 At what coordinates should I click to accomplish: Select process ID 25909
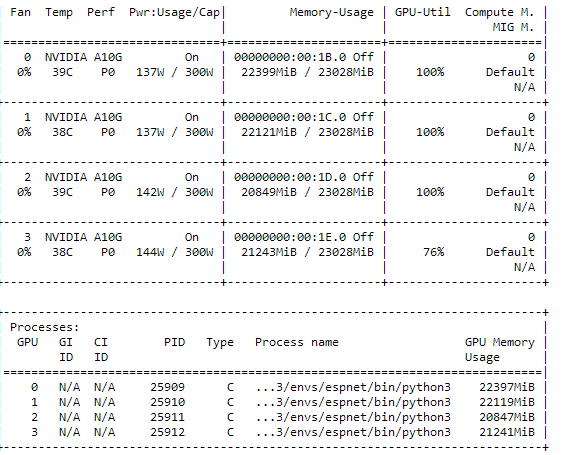coord(167,387)
